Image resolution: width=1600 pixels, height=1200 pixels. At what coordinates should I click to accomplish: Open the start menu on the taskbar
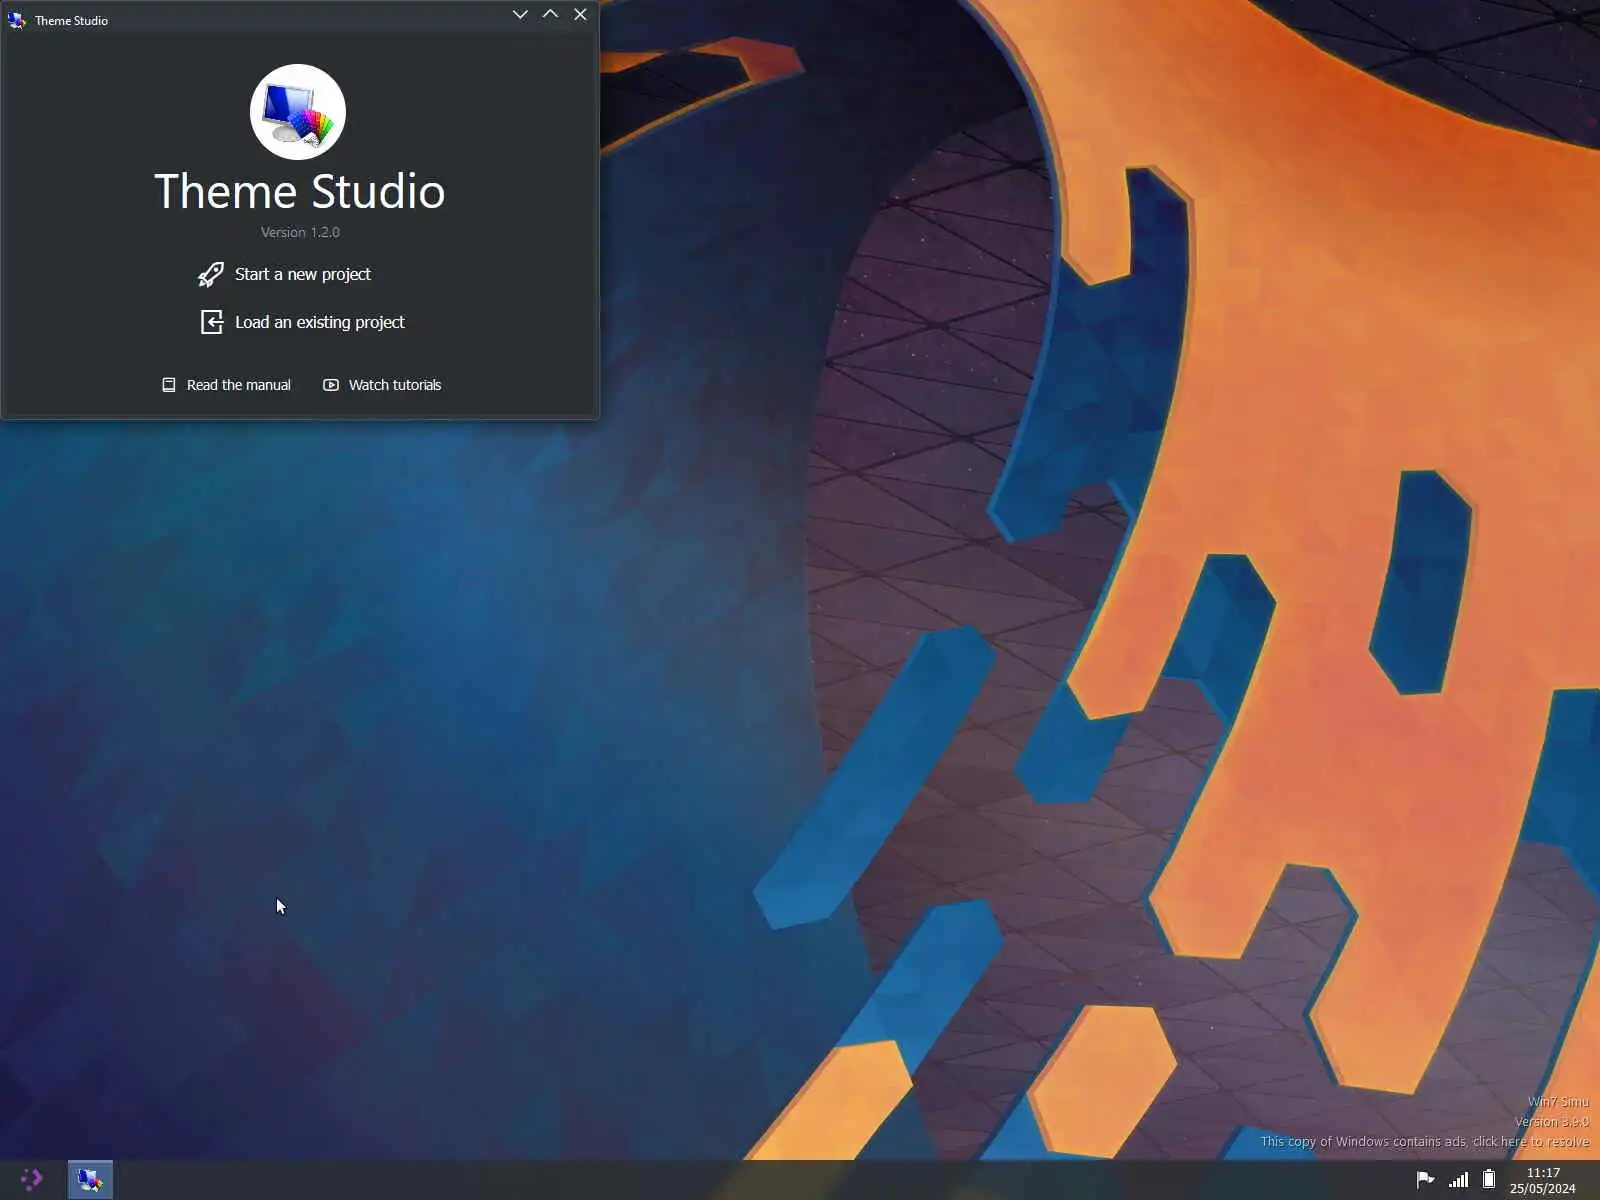coord(31,1180)
